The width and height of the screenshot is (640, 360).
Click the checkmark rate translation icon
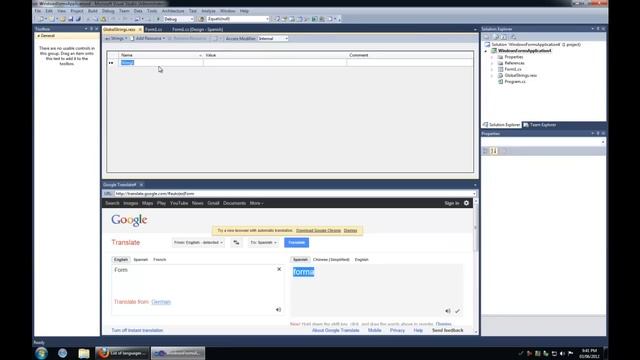pos(457,311)
